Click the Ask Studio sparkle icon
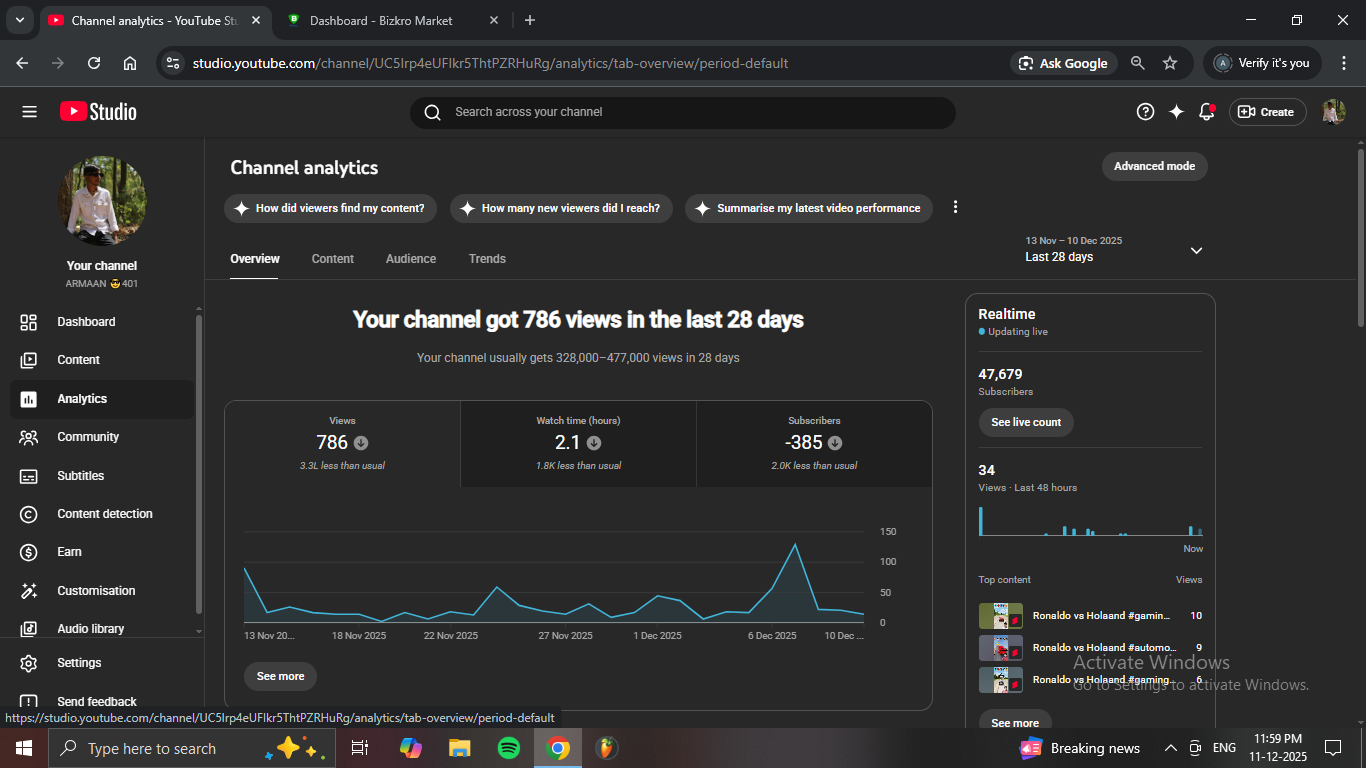 (x=1176, y=112)
